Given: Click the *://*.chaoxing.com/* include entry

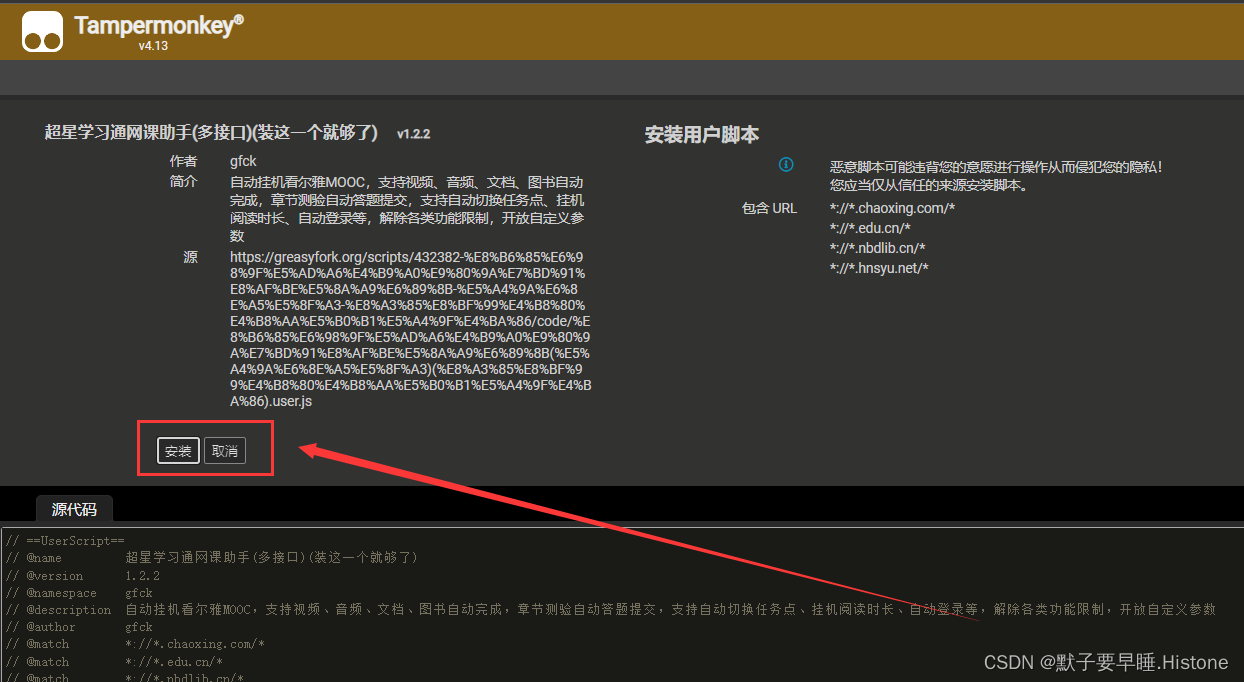Looking at the screenshot, I should point(892,208).
